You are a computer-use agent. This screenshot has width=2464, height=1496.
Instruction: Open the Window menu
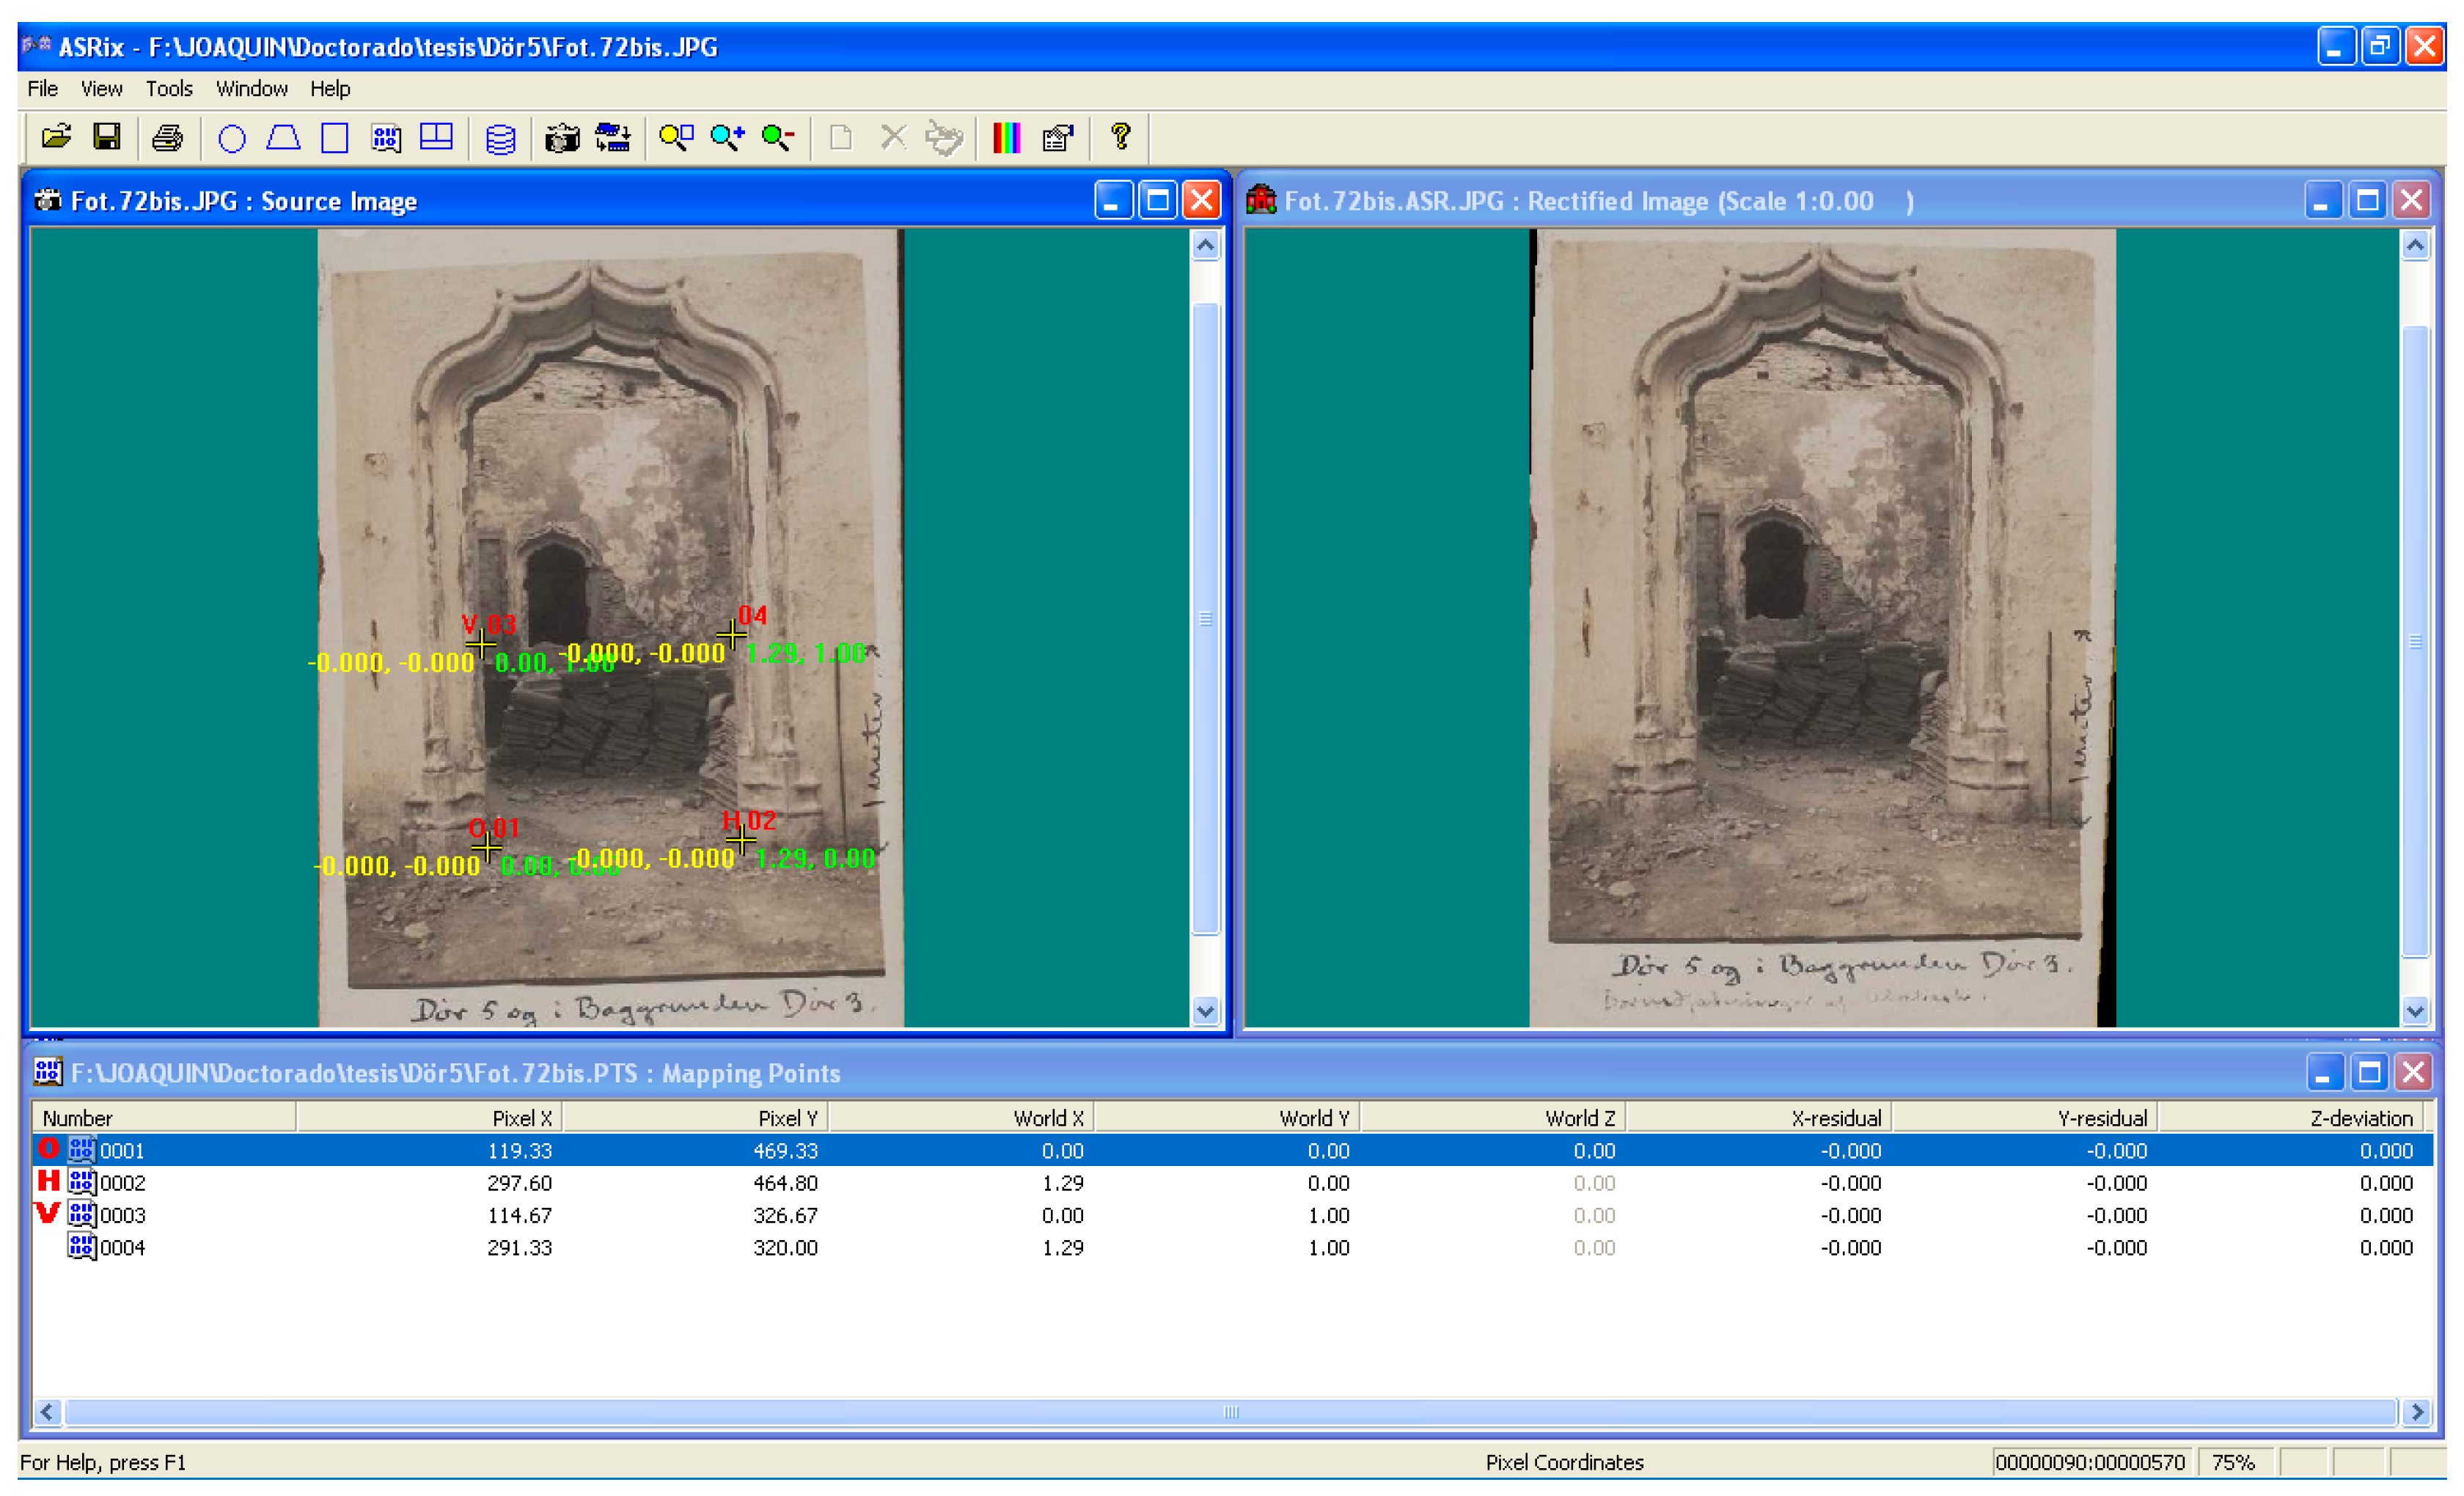(251, 89)
